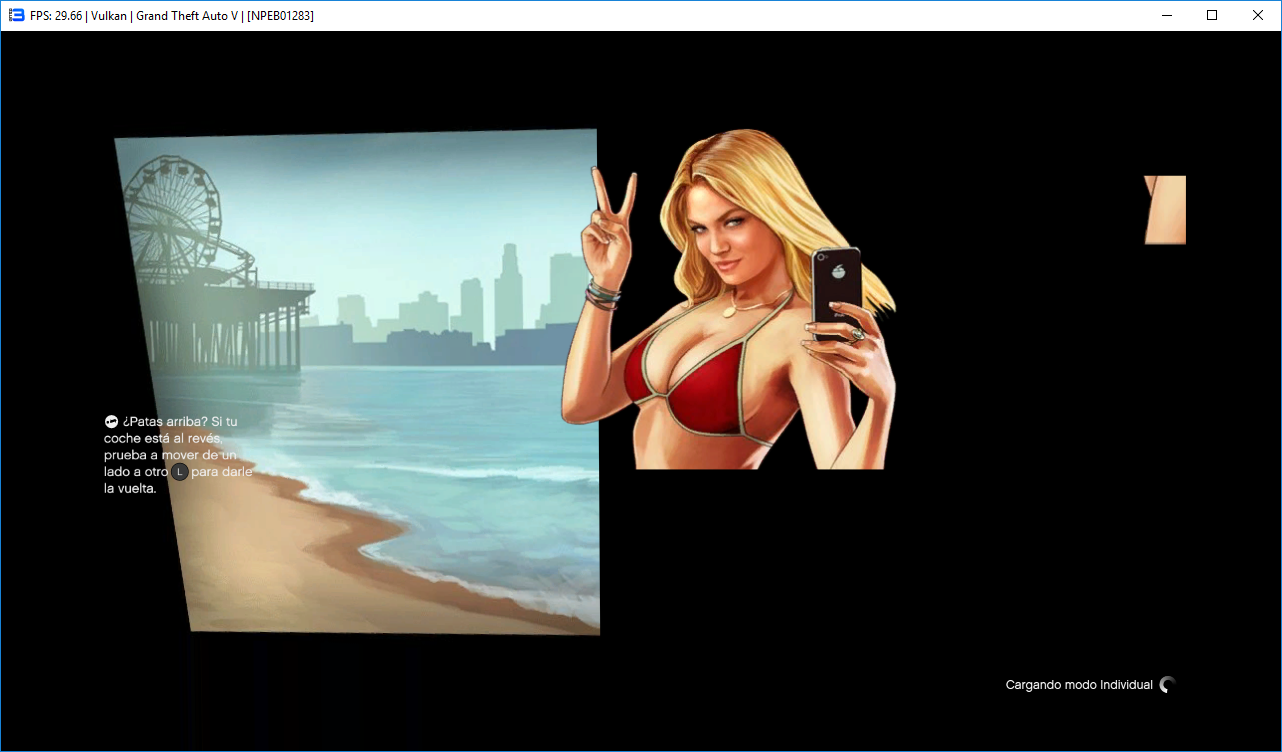The width and height of the screenshot is (1282, 752).
Task: Click the RPCS3 app icon in title bar
Action: [16, 15]
